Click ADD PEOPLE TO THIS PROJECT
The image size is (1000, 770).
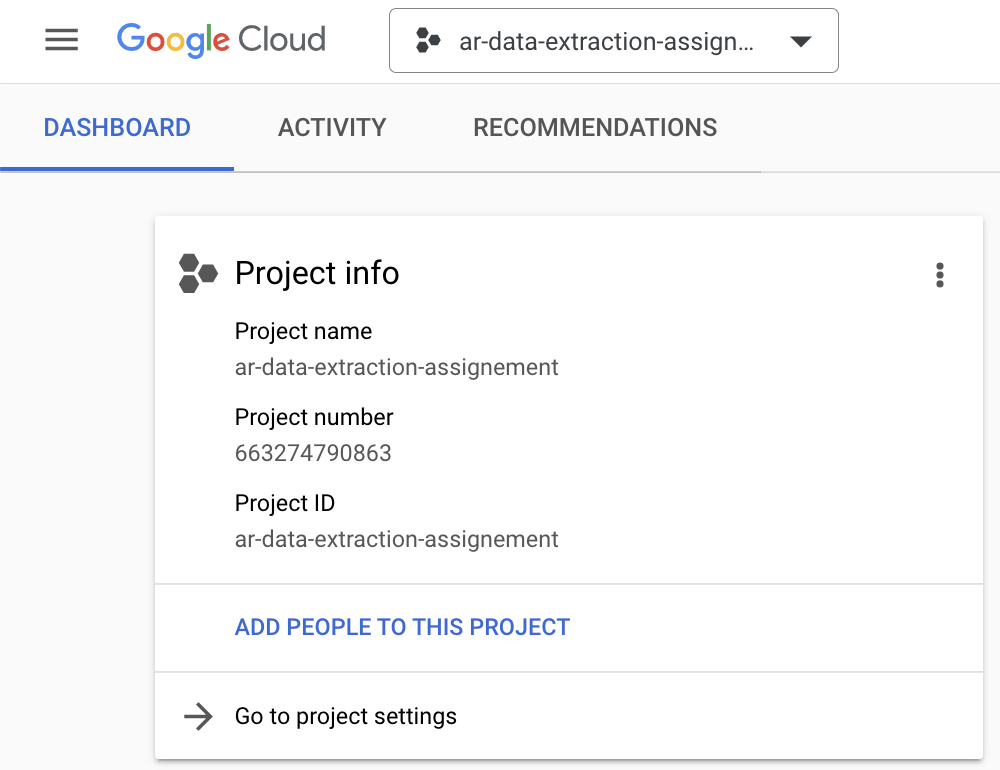pos(402,627)
